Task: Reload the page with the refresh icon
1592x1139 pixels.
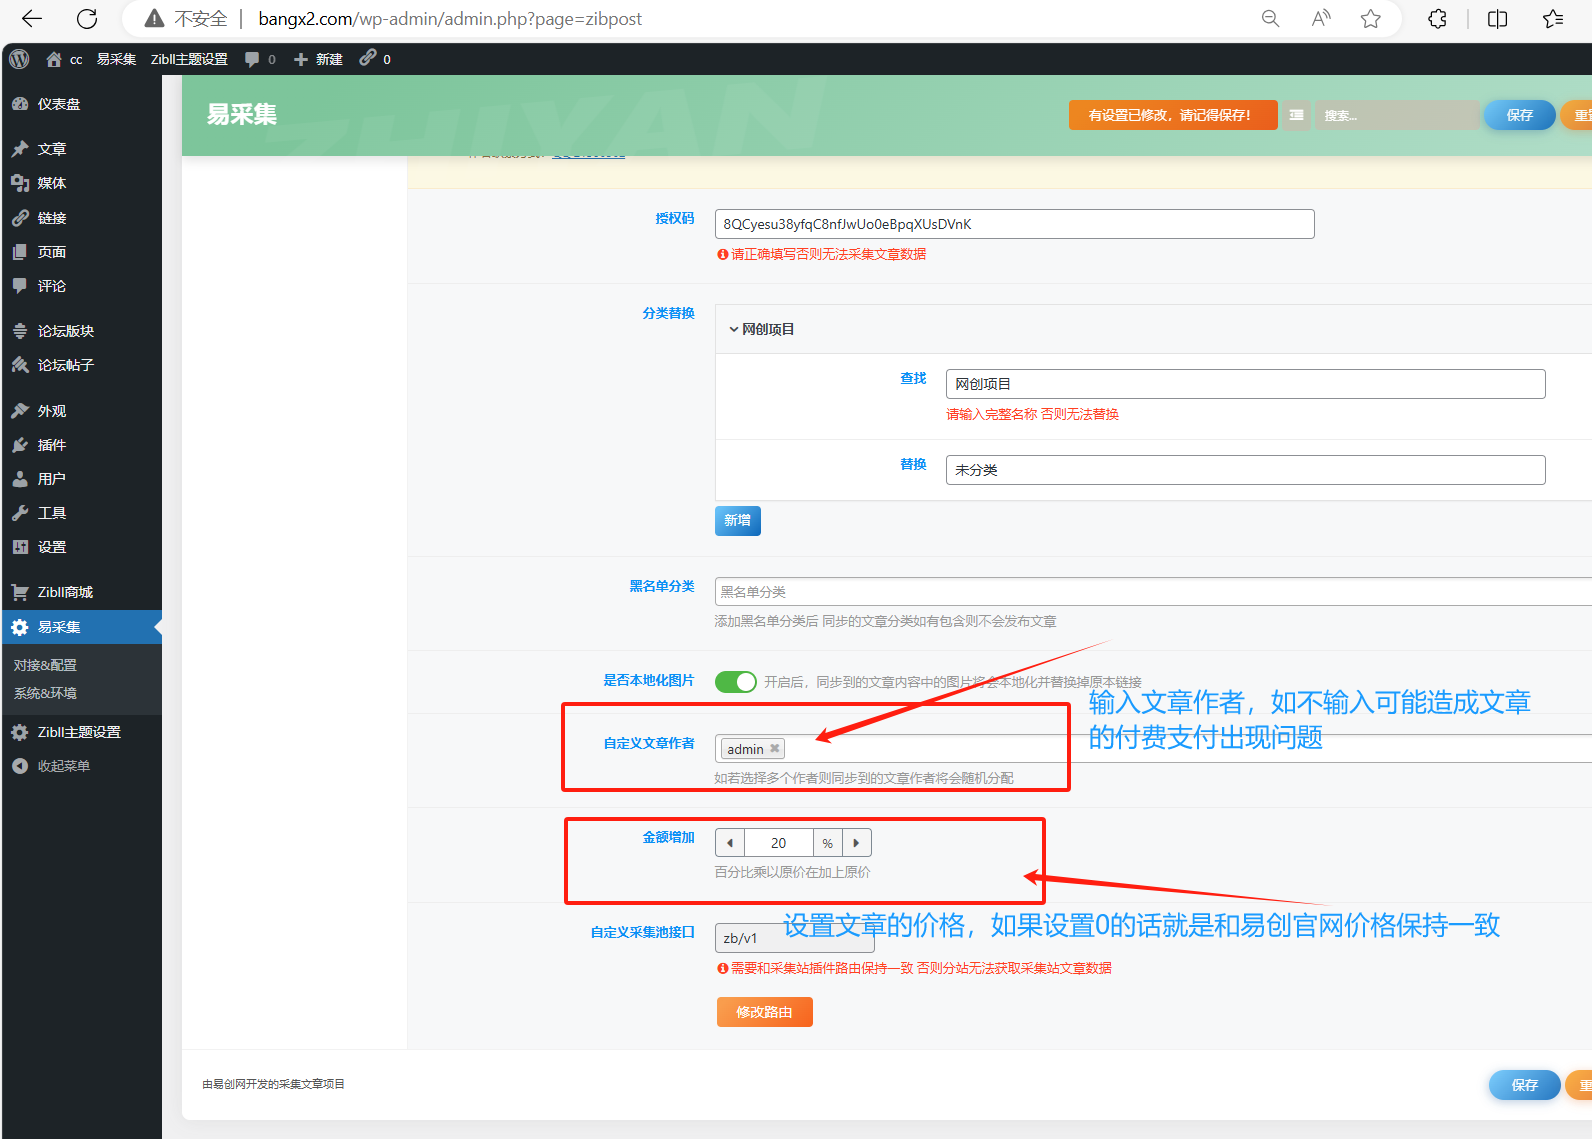Action: (x=87, y=18)
